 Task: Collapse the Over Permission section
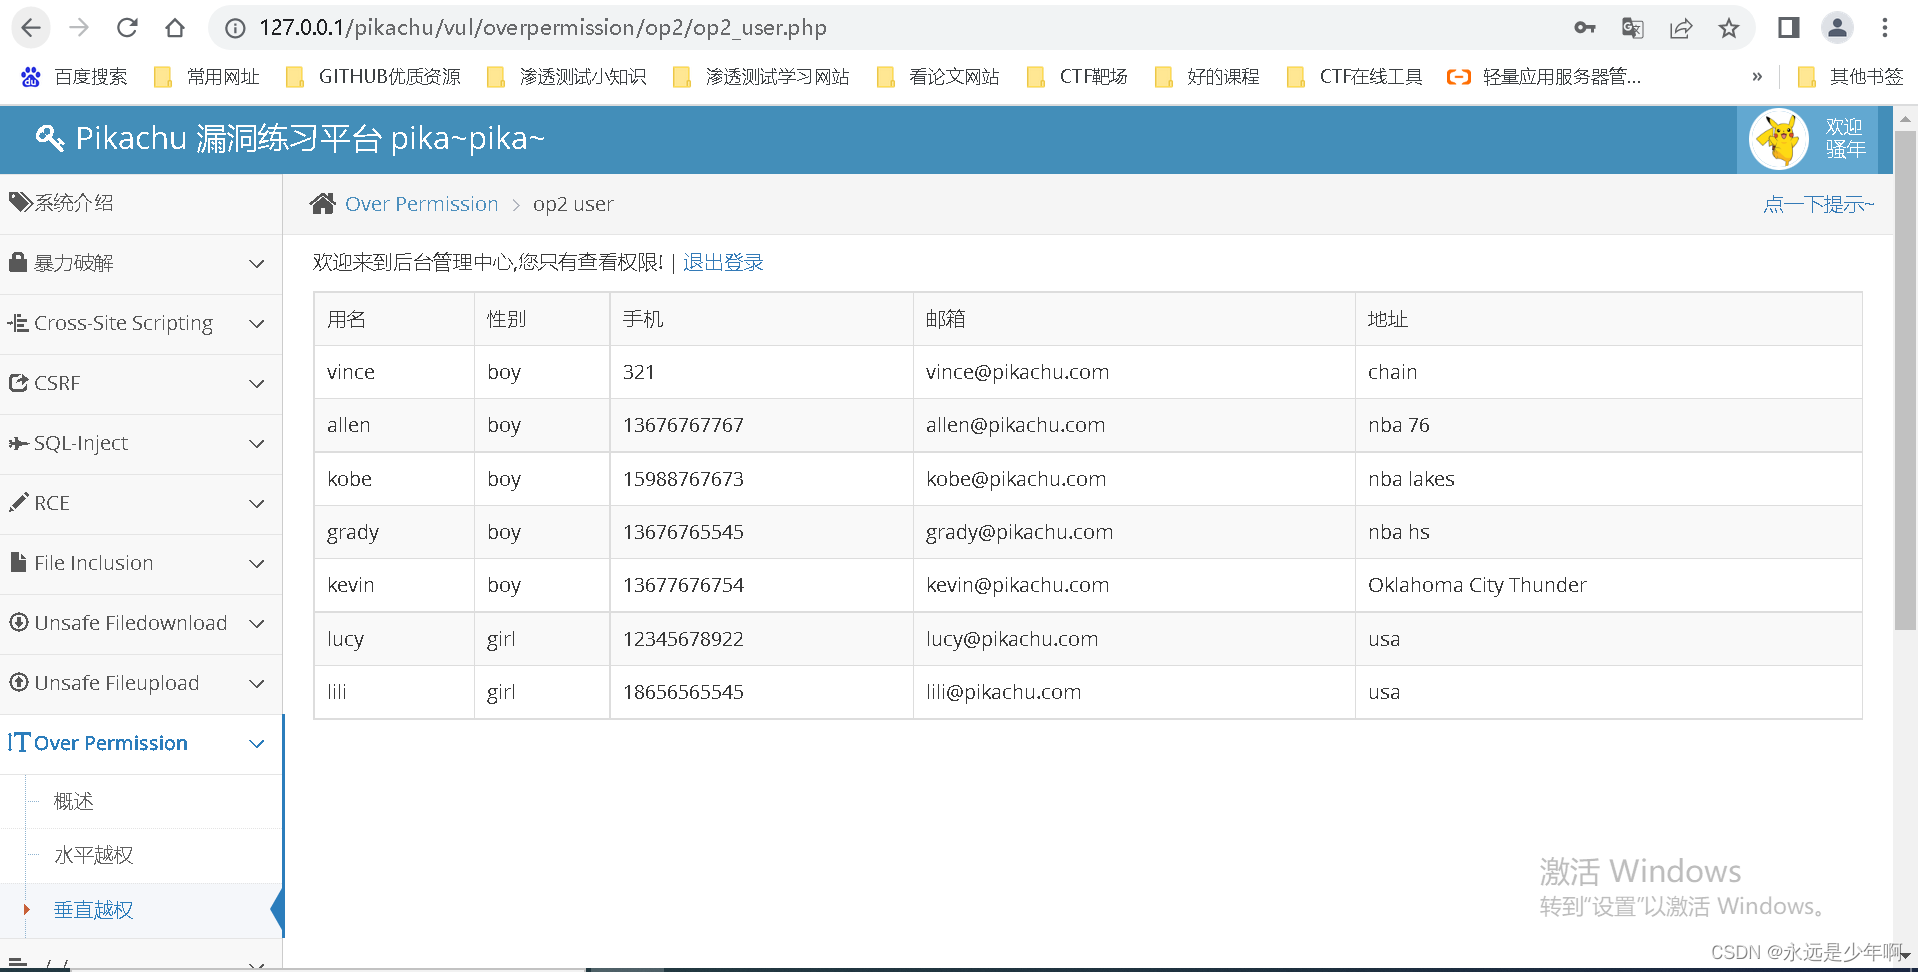[141, 743]
